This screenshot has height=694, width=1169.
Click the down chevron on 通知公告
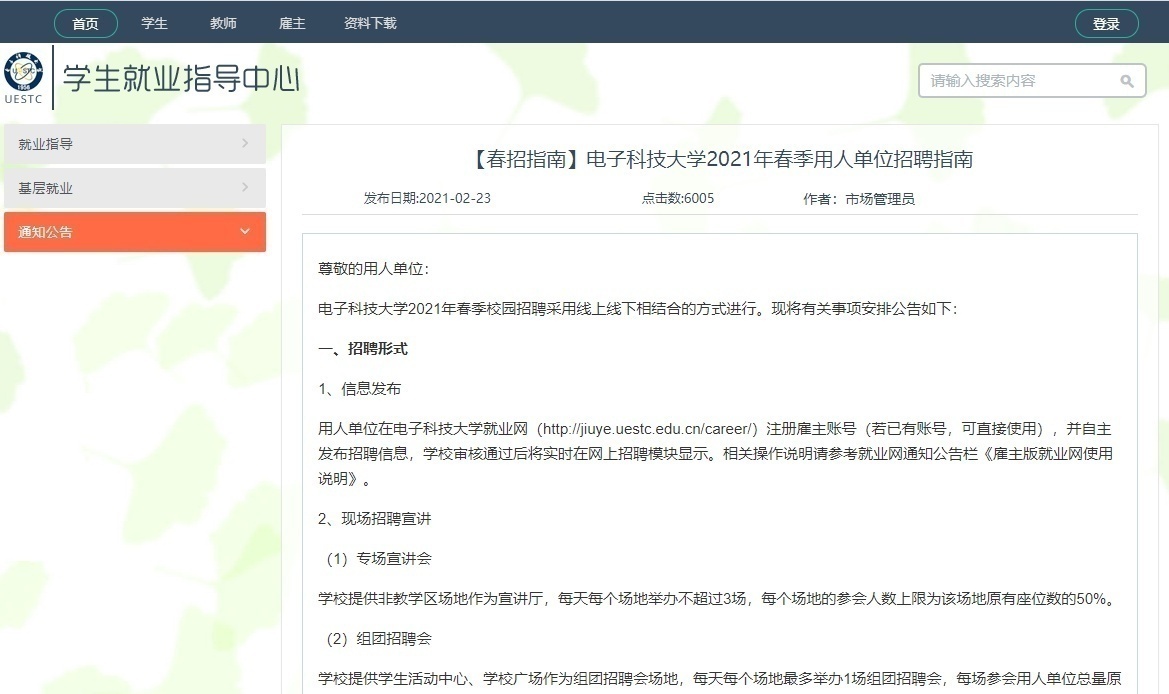(x=244, y=231)
